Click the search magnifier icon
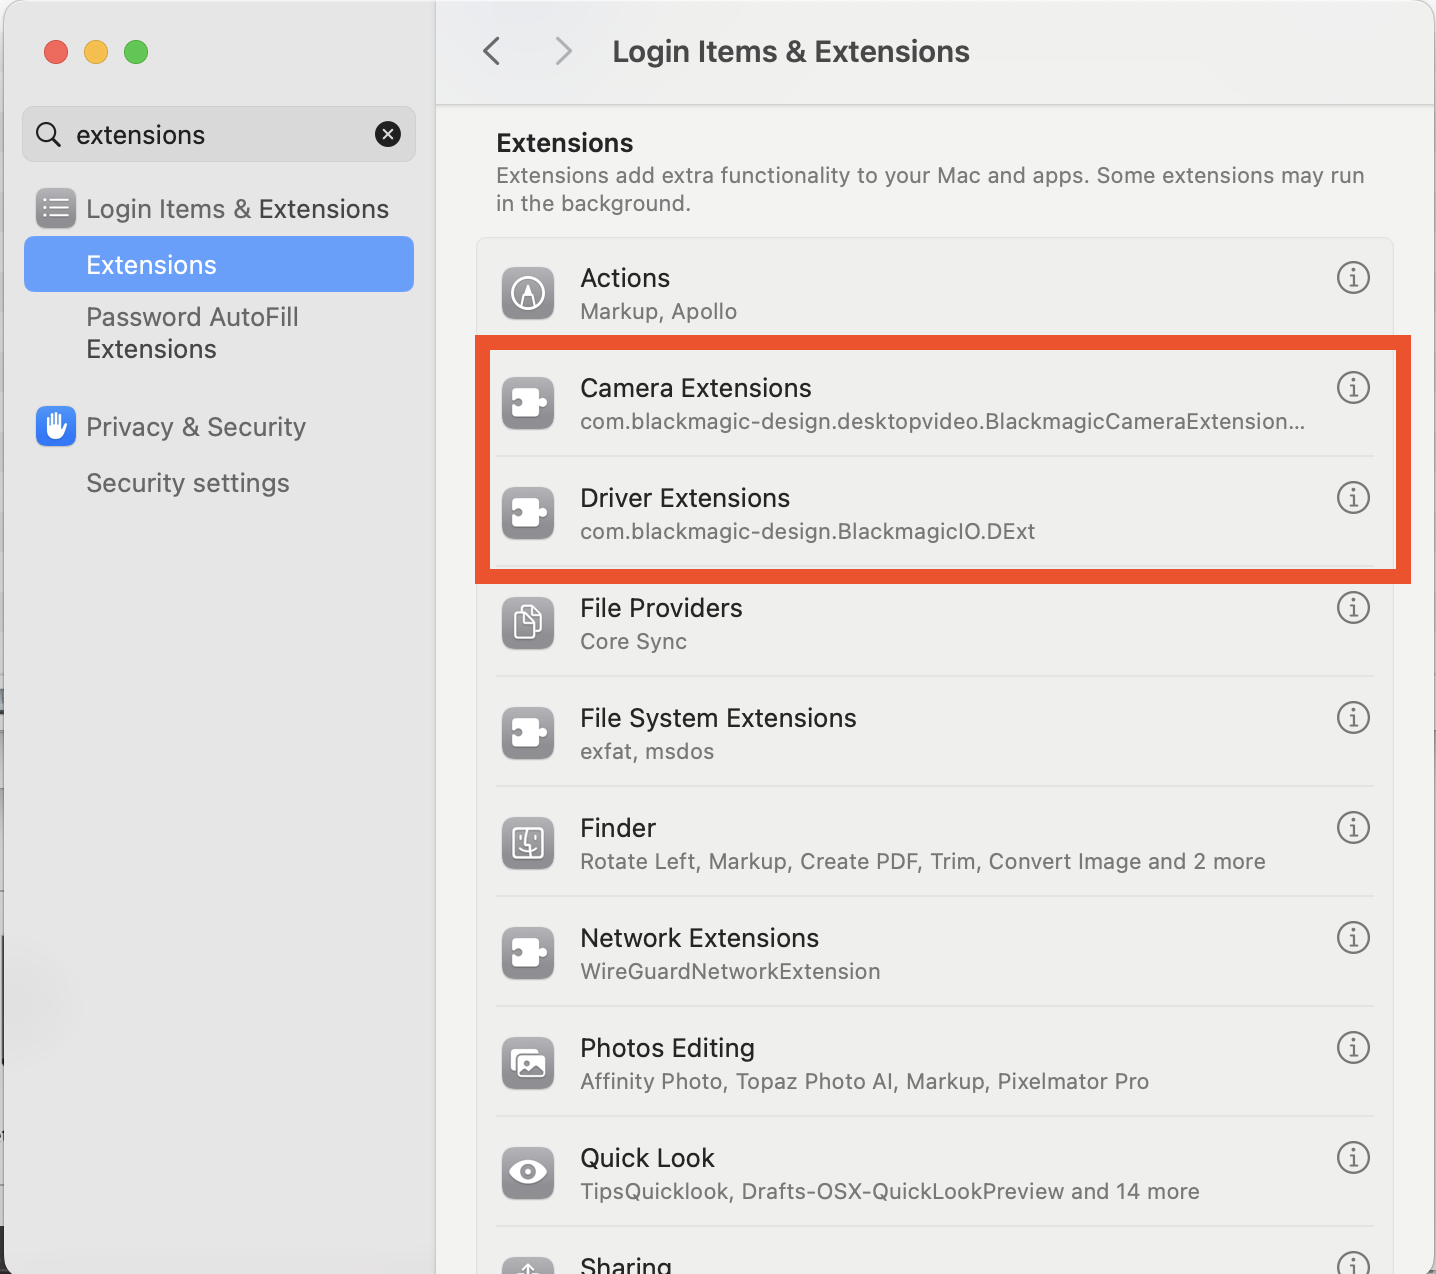Screen dimensions: 1436x1274 click(48, 134)
